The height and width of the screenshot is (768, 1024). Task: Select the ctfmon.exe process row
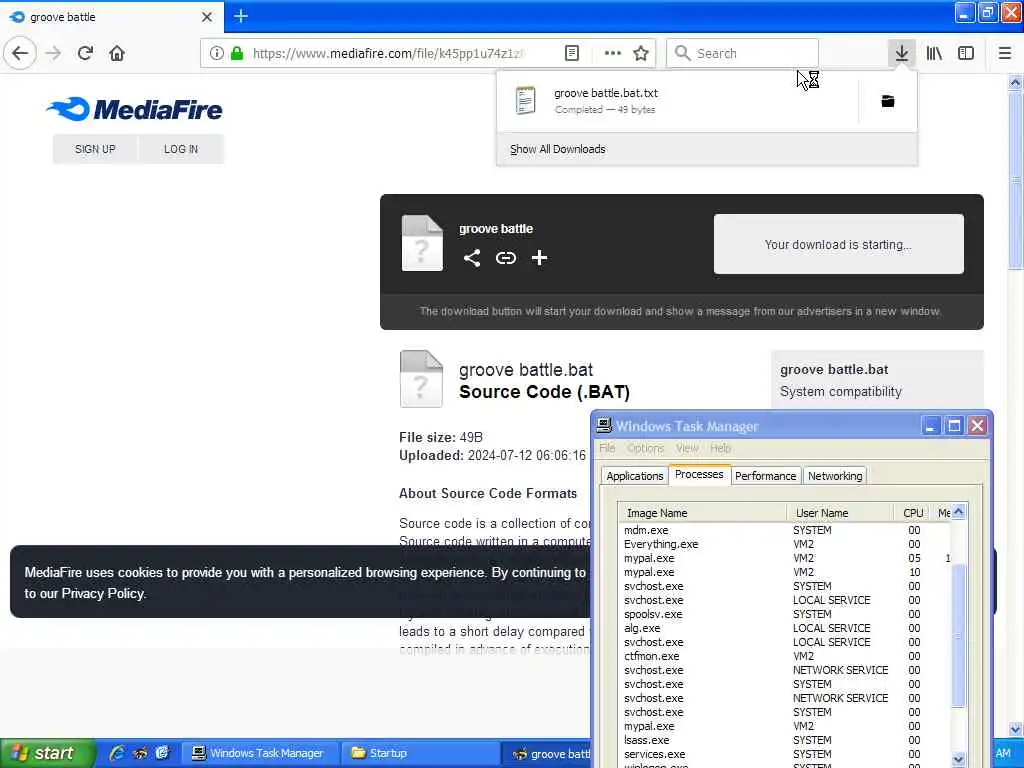[x=785, y=656]
